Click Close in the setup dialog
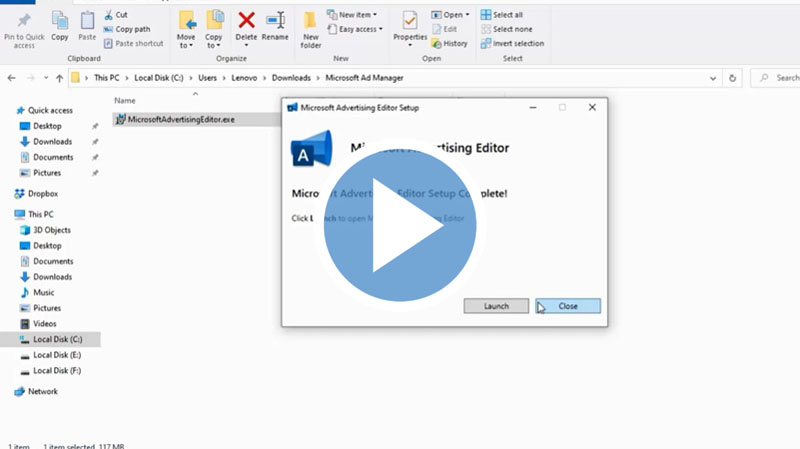Viewport: 800px width, 449px height. pos(568,306)
